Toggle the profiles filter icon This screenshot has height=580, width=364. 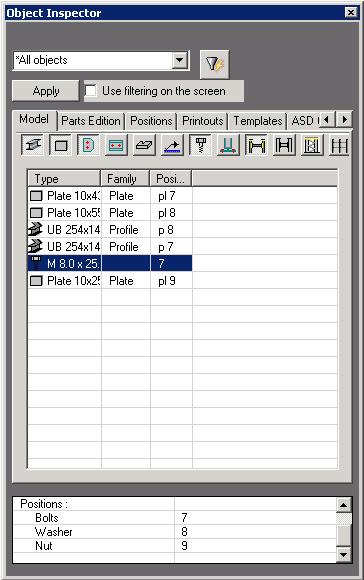33,145
